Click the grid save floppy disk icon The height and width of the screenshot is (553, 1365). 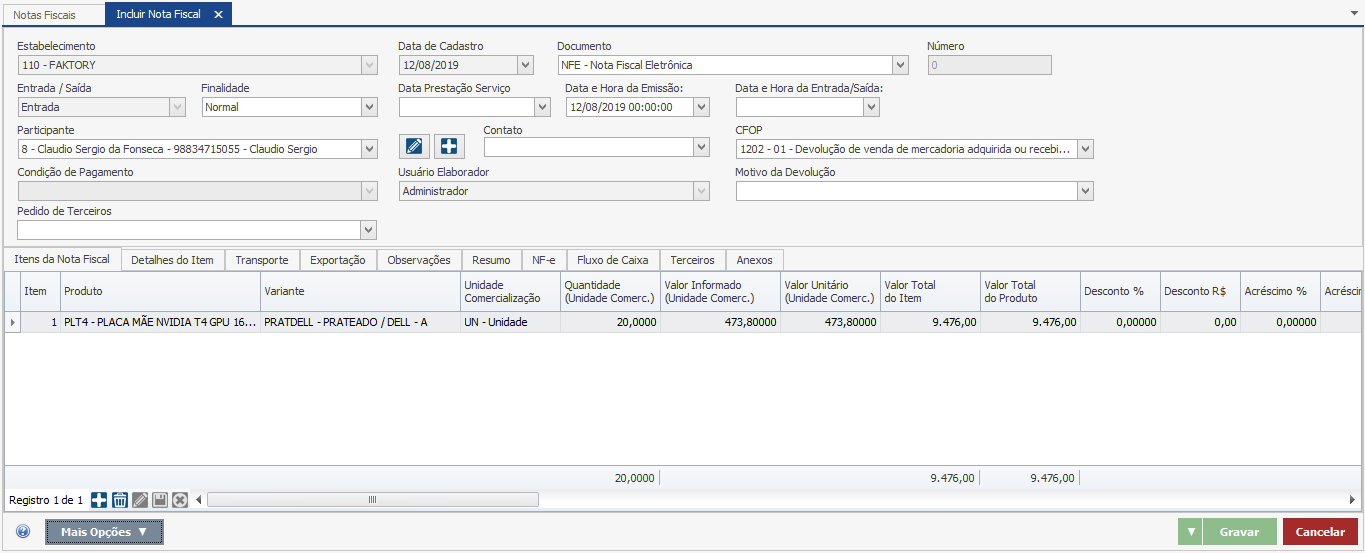160,500
